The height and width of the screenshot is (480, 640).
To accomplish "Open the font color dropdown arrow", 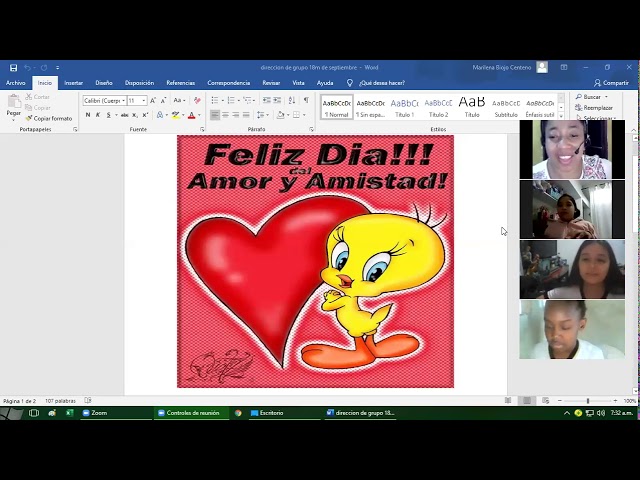I will point(199,115).
